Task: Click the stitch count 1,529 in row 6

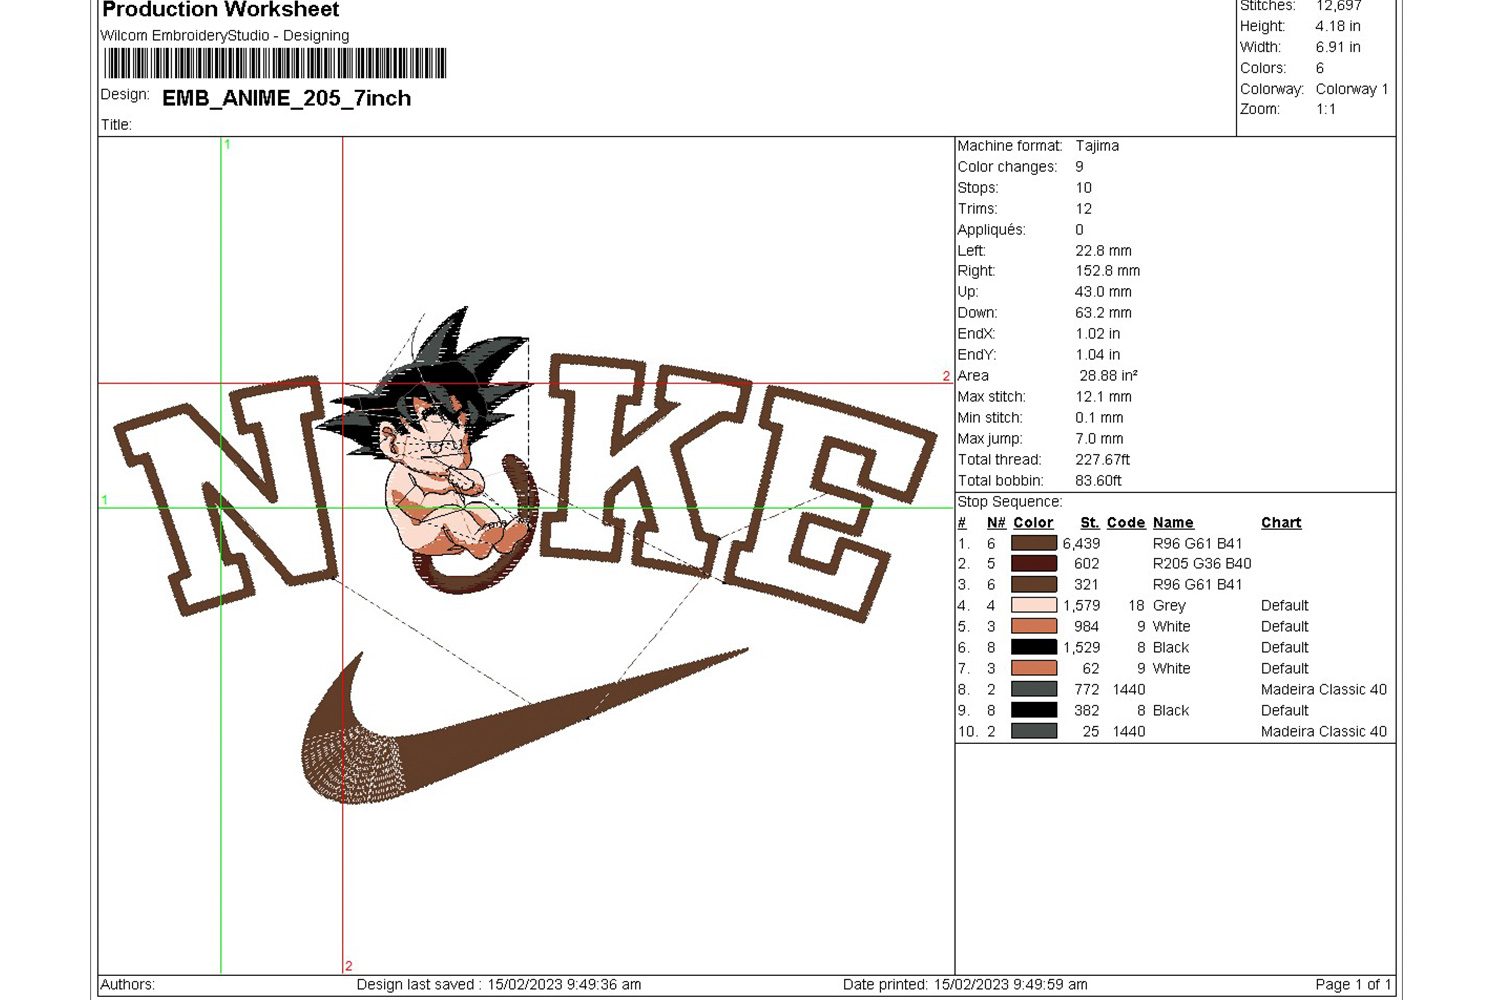Action: click(x=1081, y=648)
